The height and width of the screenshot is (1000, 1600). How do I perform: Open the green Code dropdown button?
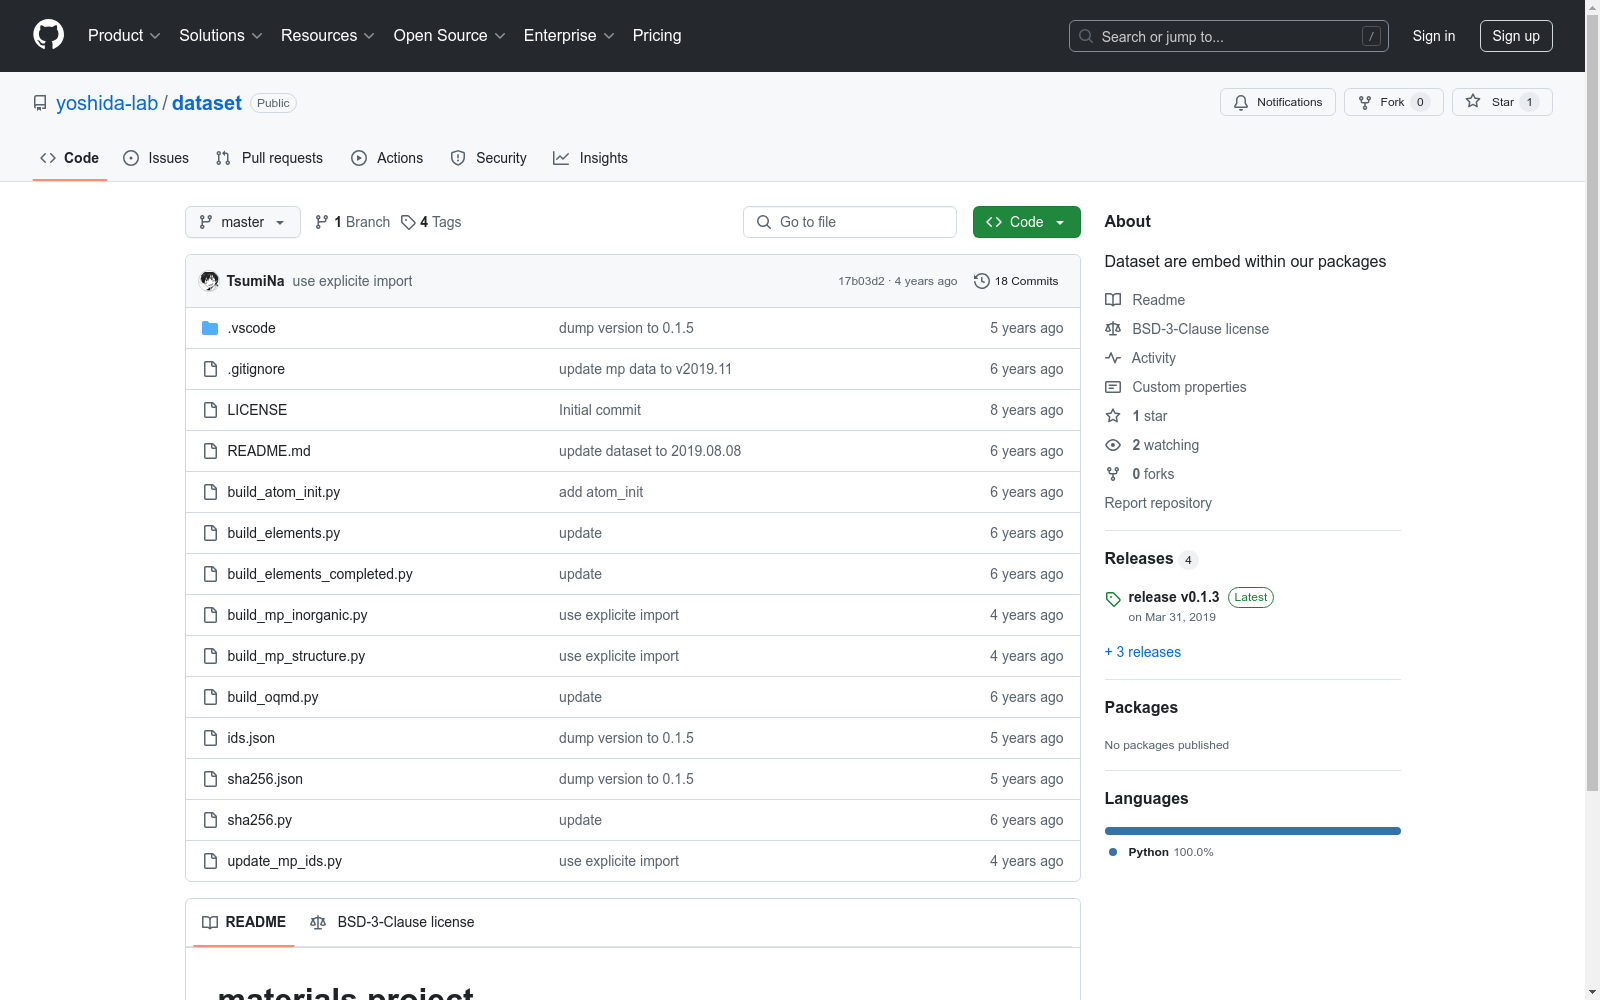(x=1026, y=222)
